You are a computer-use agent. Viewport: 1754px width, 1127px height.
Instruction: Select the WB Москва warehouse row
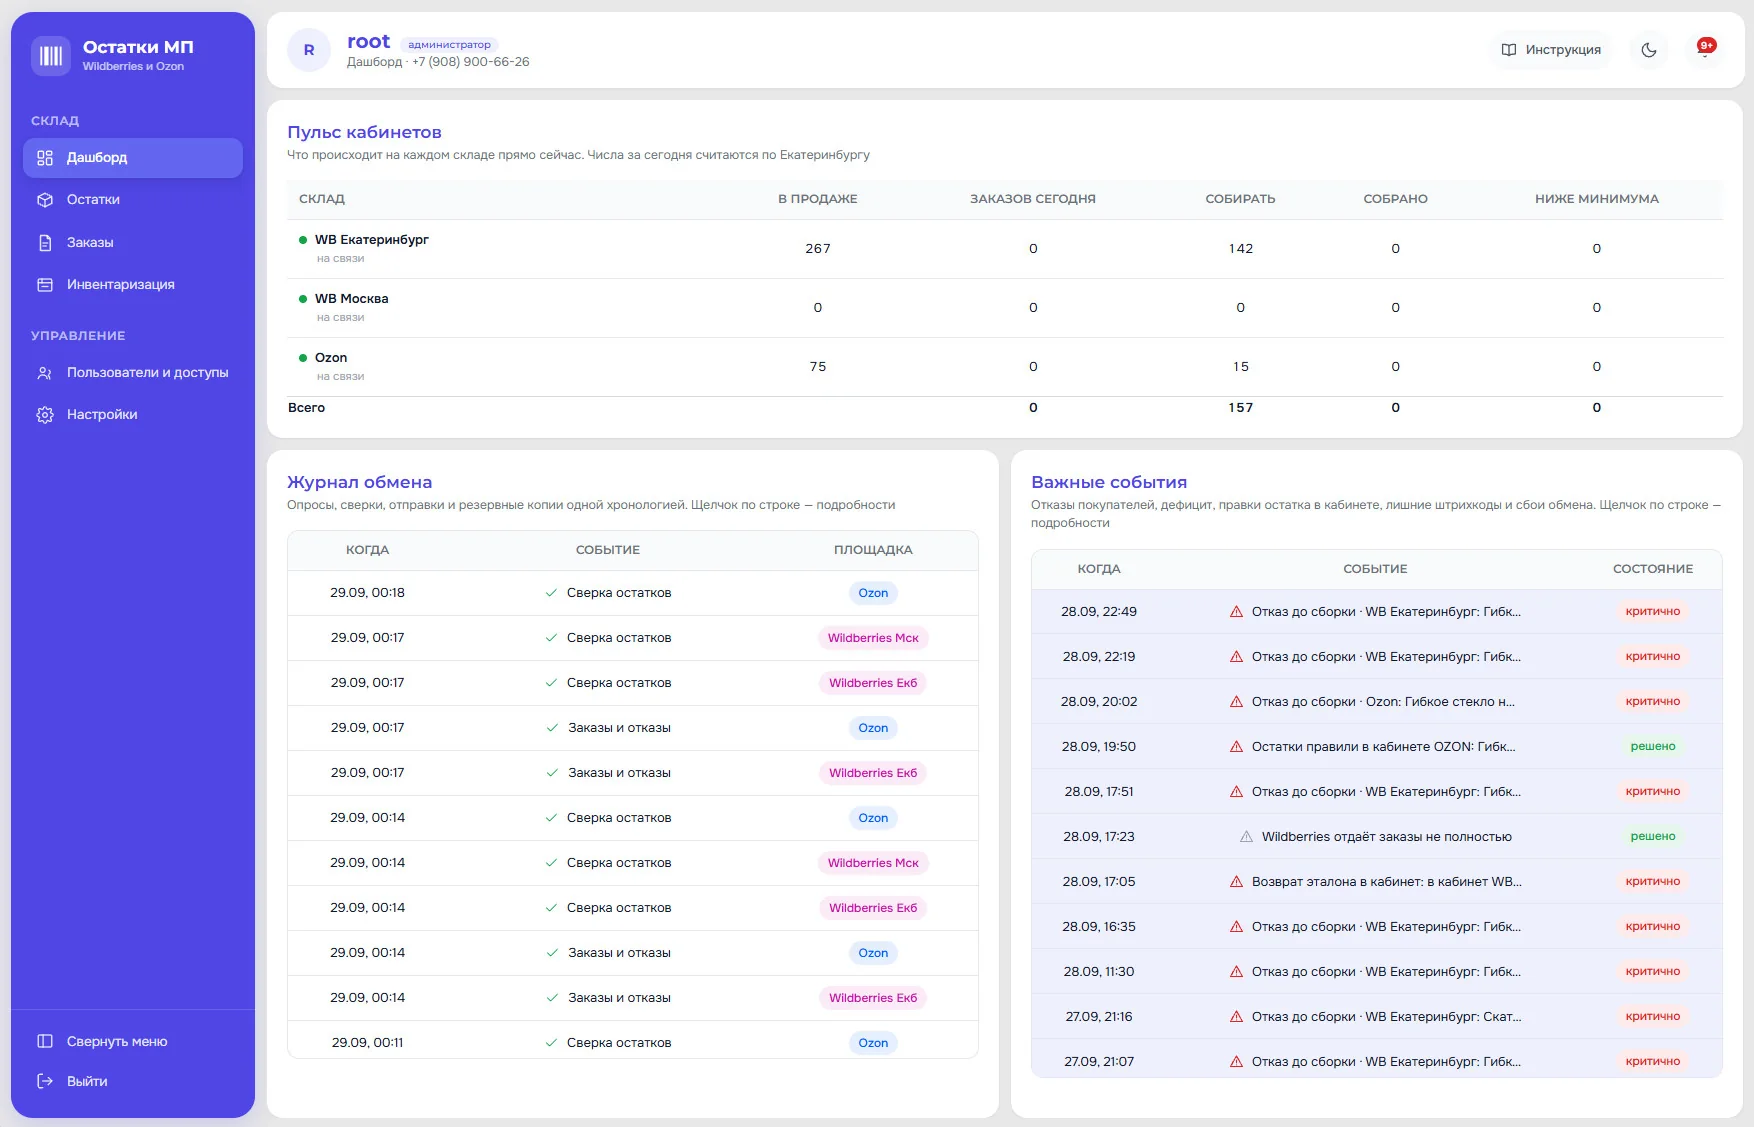[x=1005, y=308]
